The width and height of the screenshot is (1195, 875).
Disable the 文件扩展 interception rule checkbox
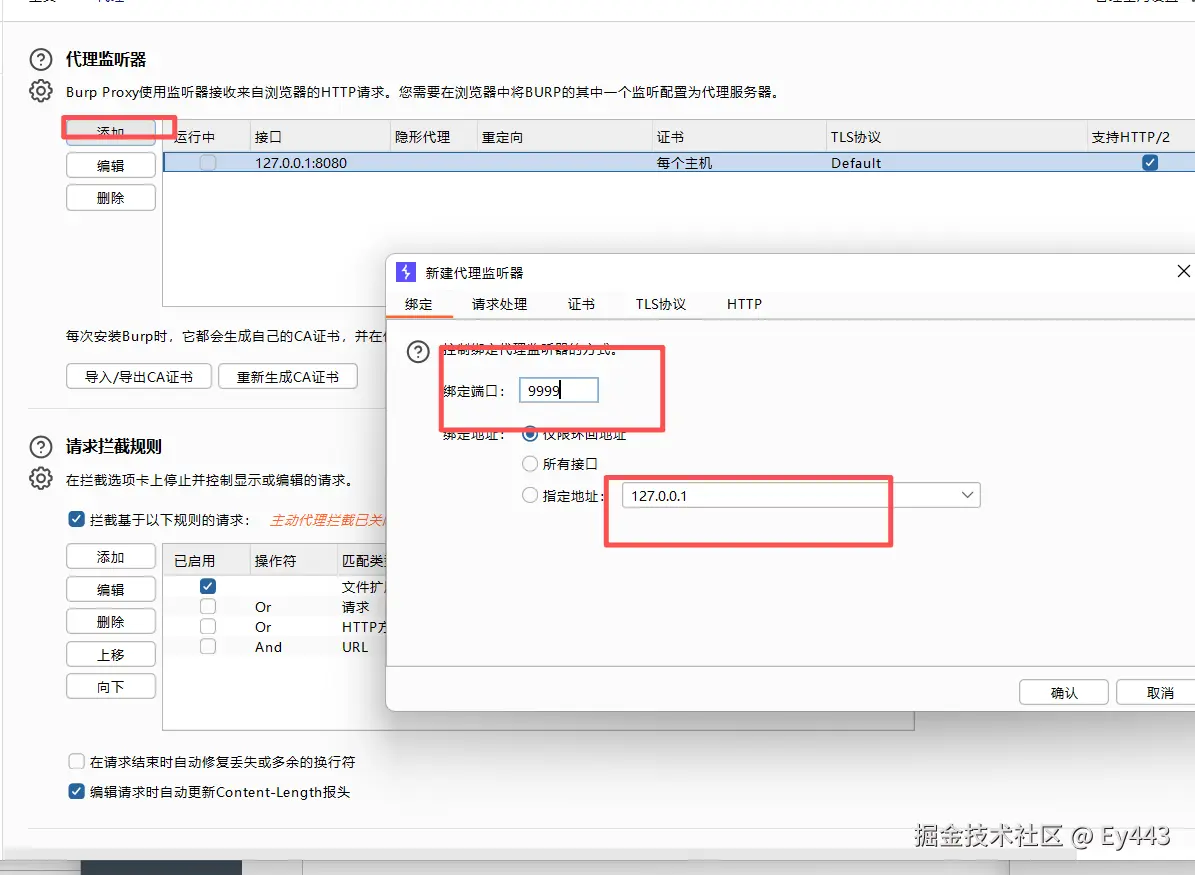pos(207,586)
